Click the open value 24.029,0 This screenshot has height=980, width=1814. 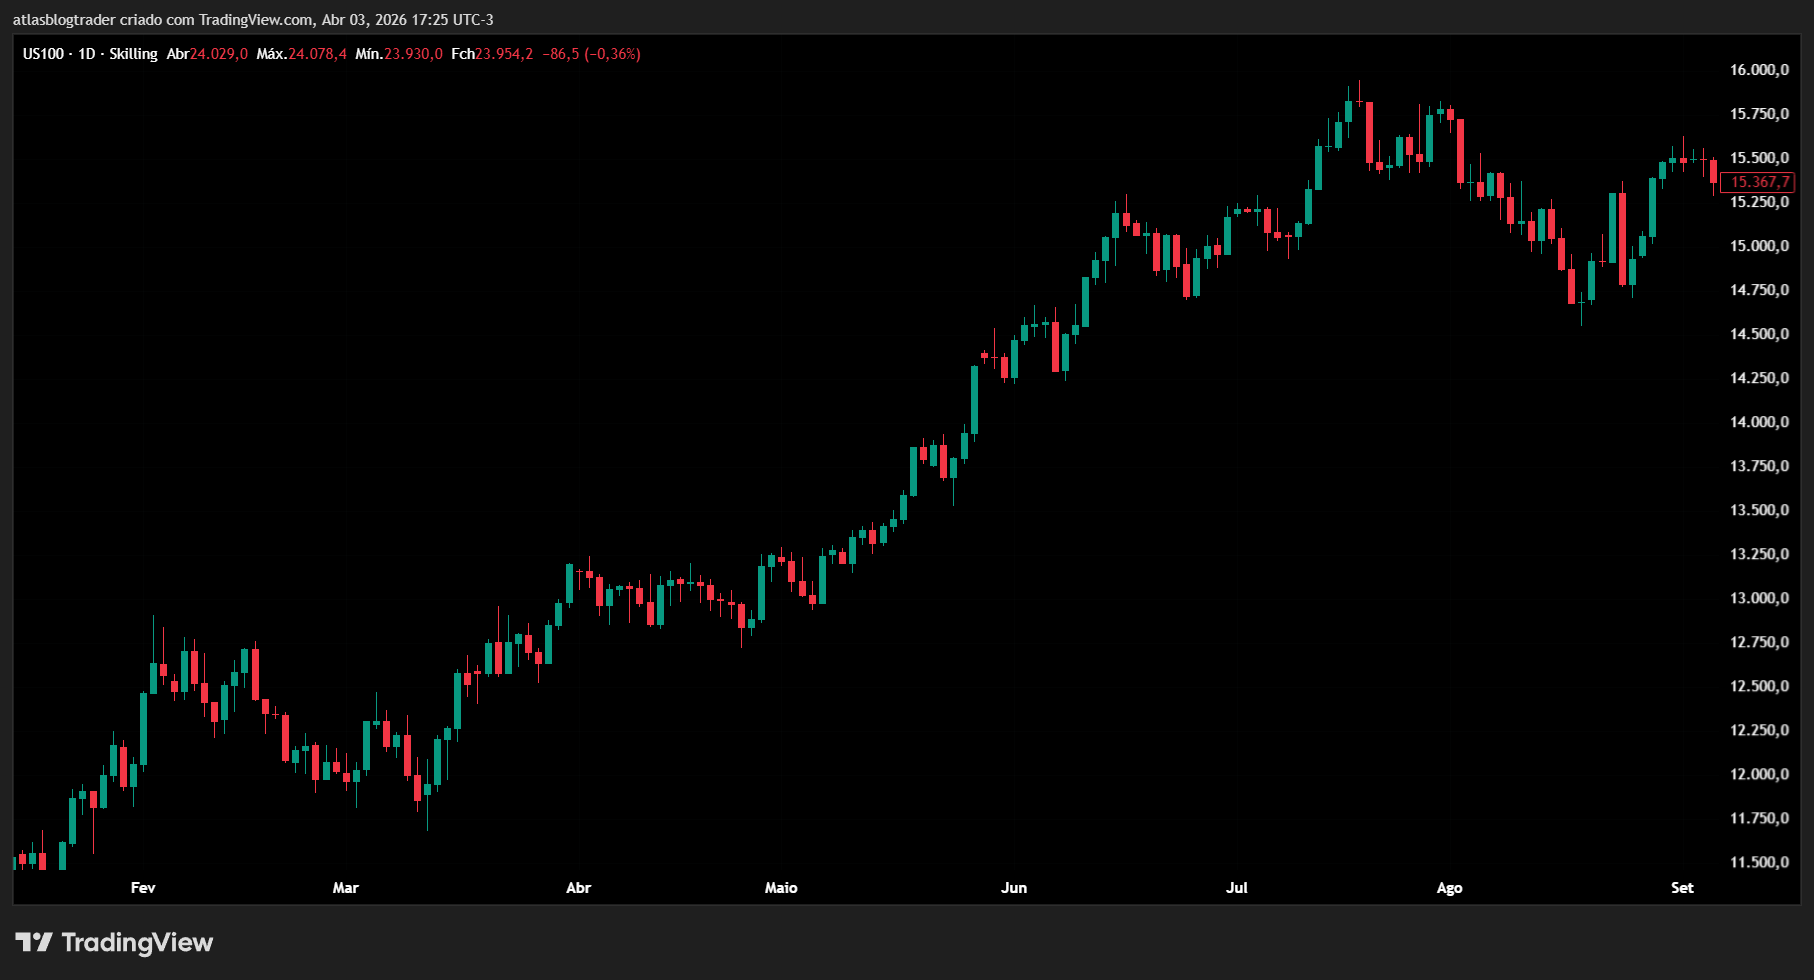pos(219,54)
